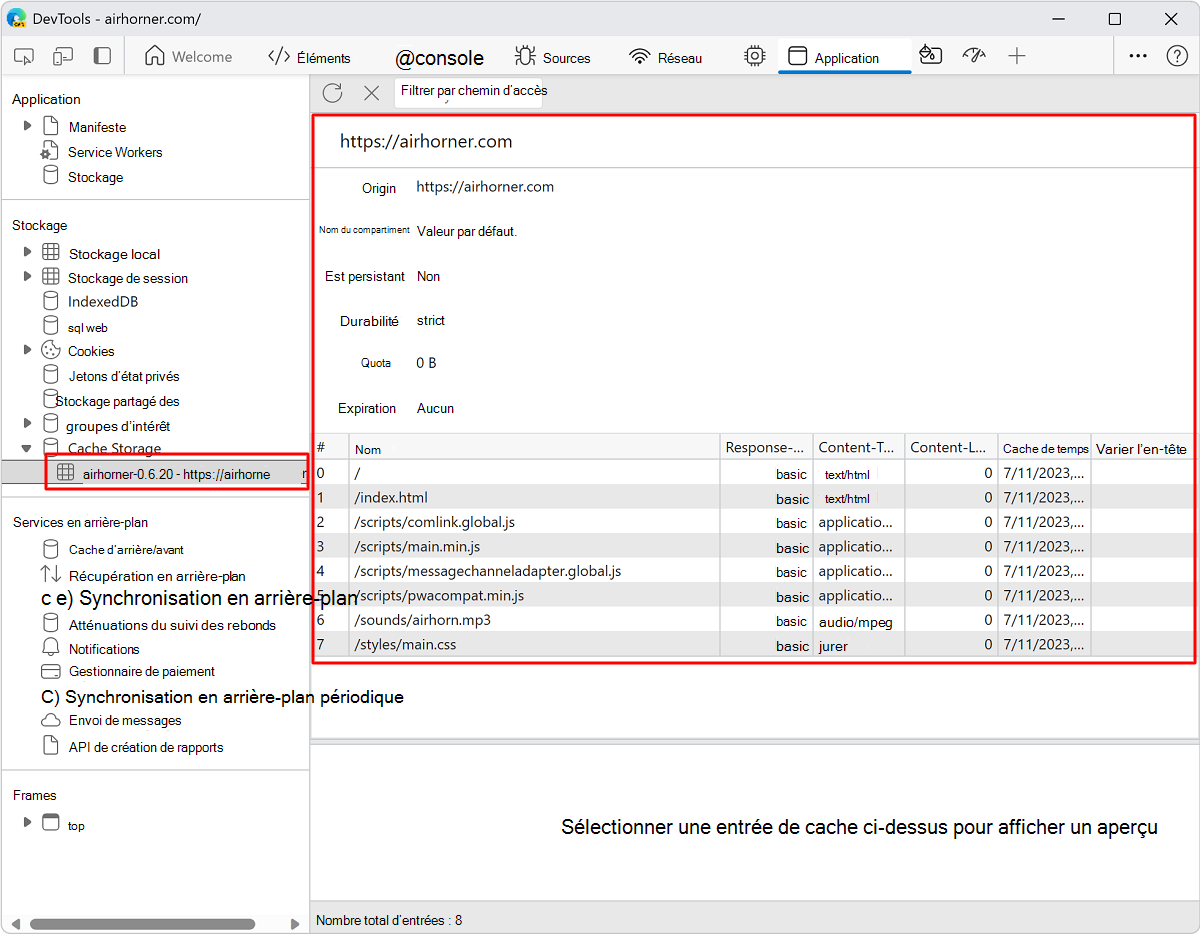This screenshot has width=1200, height=934.
Task: Open the gauge speedometer tab icon
Action: [974, 56]
